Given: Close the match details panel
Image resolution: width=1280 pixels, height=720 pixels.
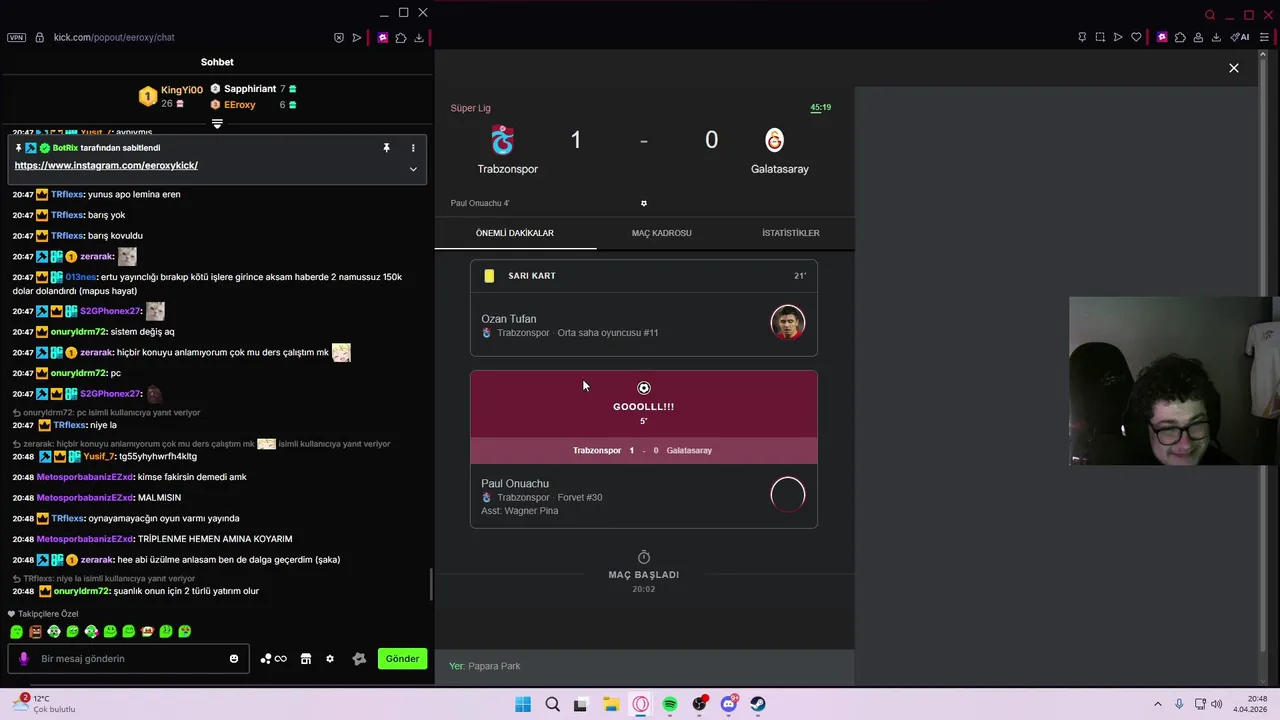Looking at the screenshot, I should pyautogui.click(x=1234, y=68).
